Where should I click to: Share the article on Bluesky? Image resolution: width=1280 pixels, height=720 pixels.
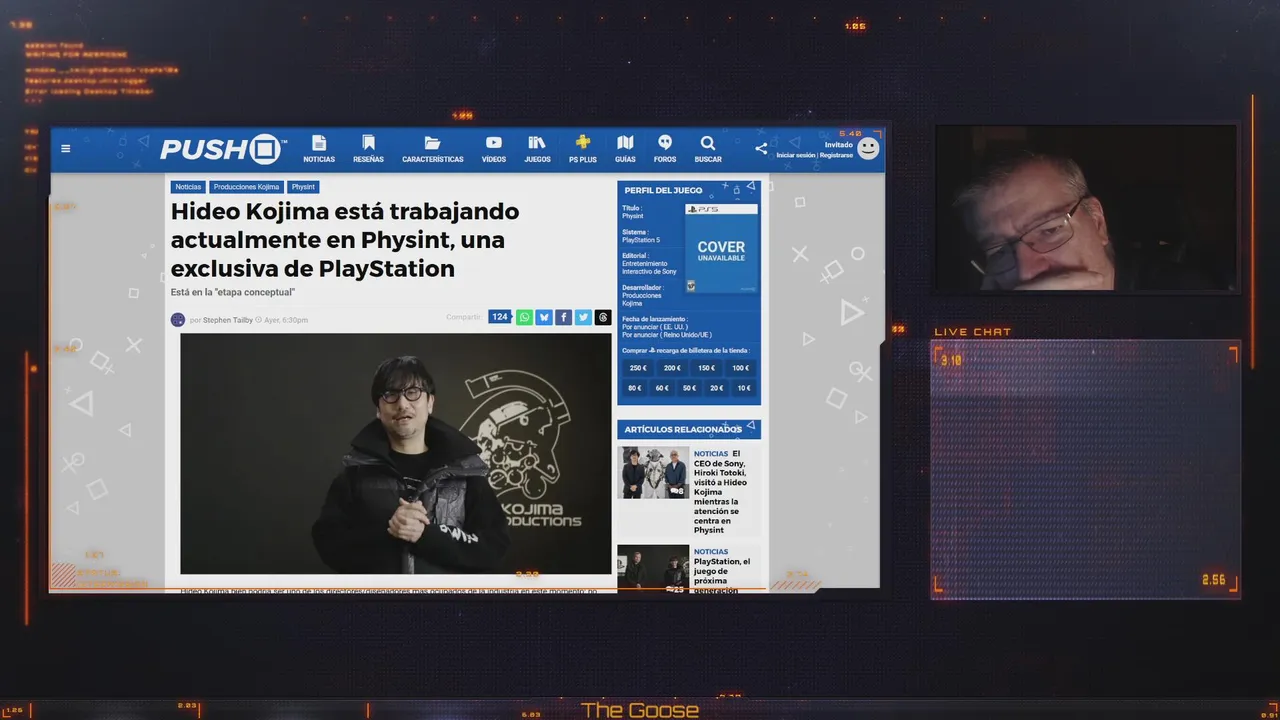point(544,317)
